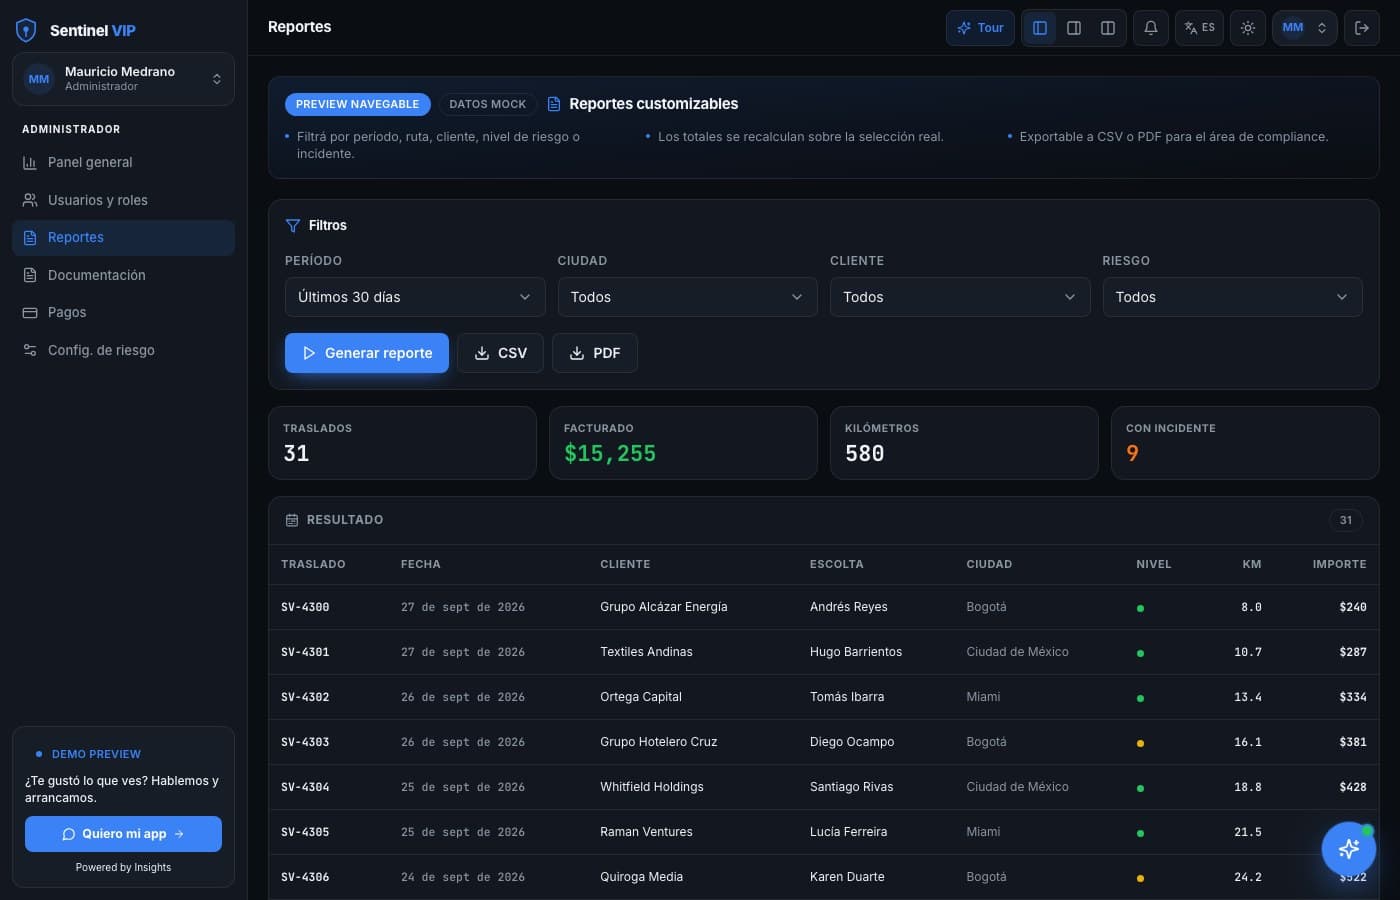Click the Traslados 31 card
The height and width of the screenshot is (900, 1400).
[x=402, y=443]
